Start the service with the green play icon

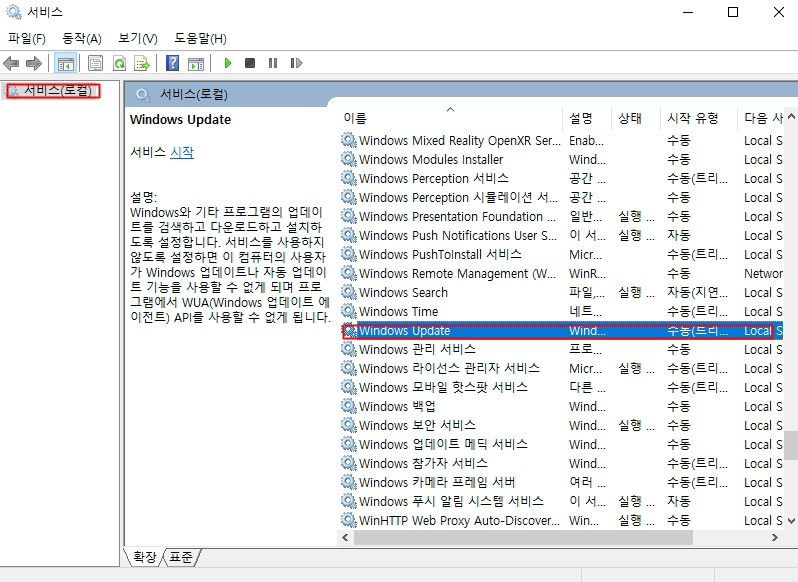pos(227,63)
